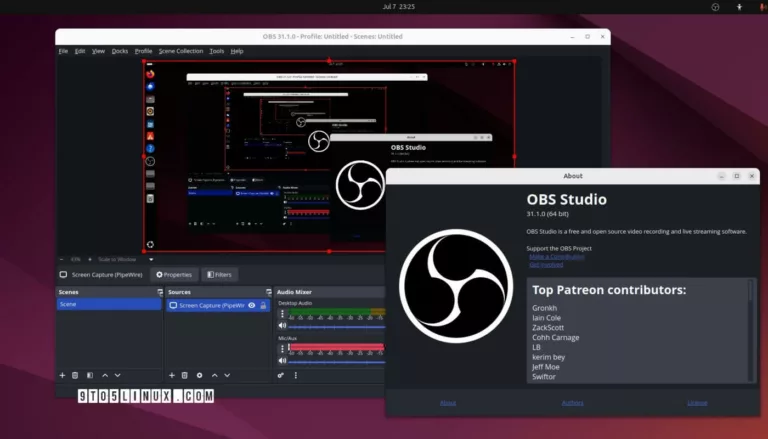Click the Filters button

pos(219,275)
